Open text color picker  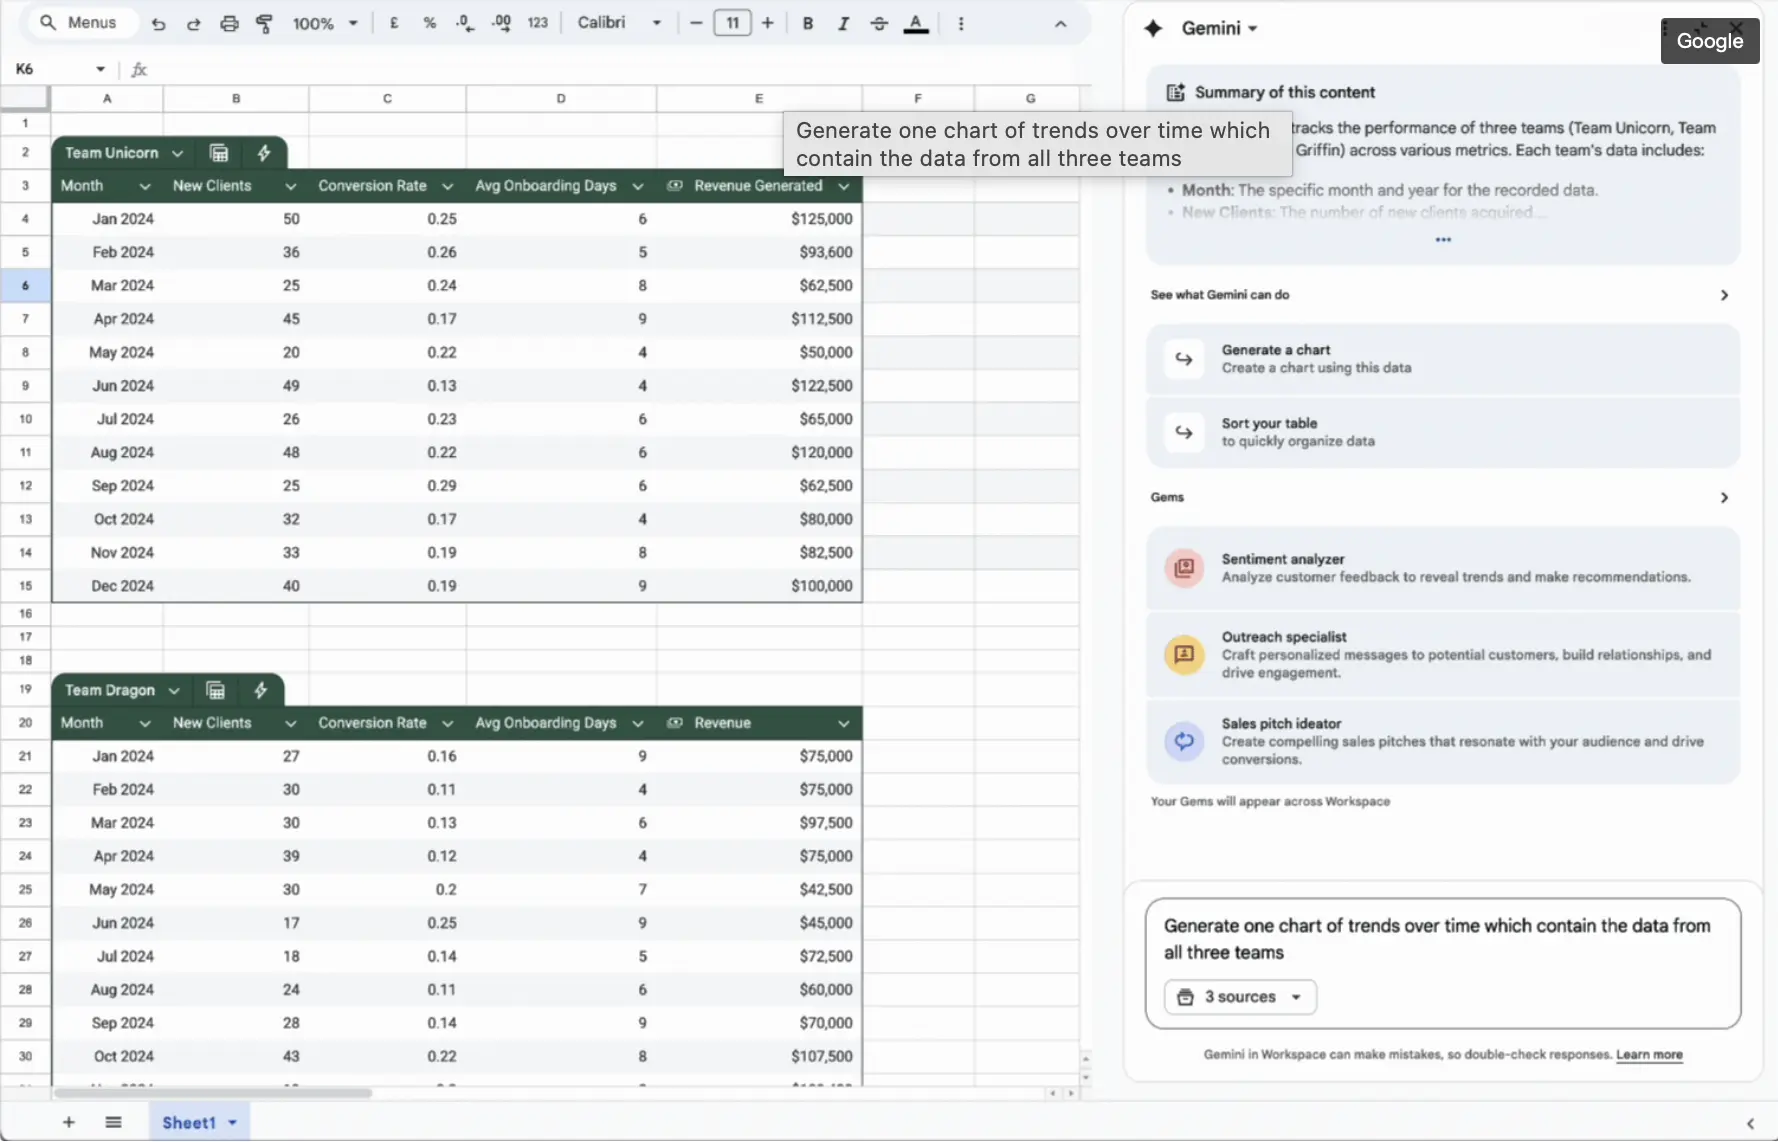point(915,24)
